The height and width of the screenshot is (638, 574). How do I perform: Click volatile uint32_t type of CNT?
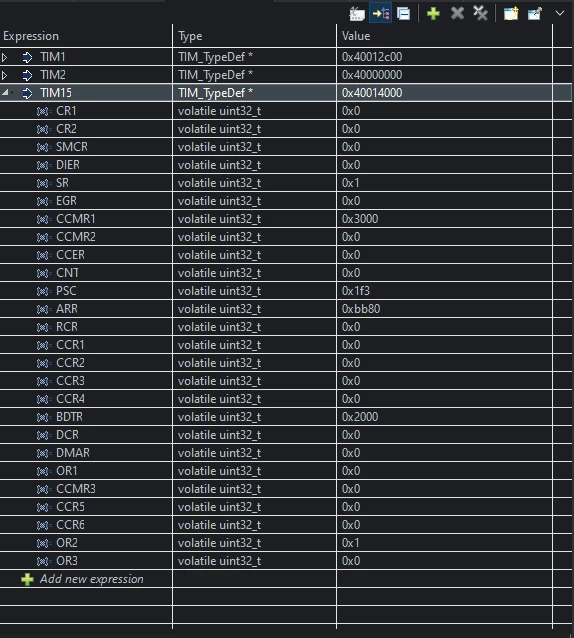click(x=219, y=273)
